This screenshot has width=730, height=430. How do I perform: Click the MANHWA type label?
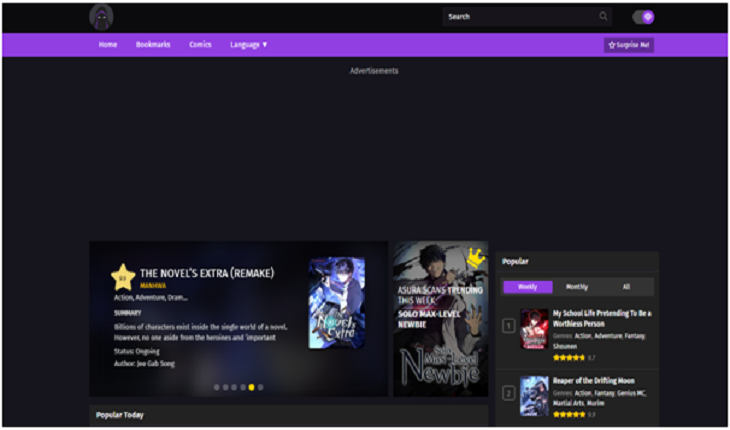153,286
